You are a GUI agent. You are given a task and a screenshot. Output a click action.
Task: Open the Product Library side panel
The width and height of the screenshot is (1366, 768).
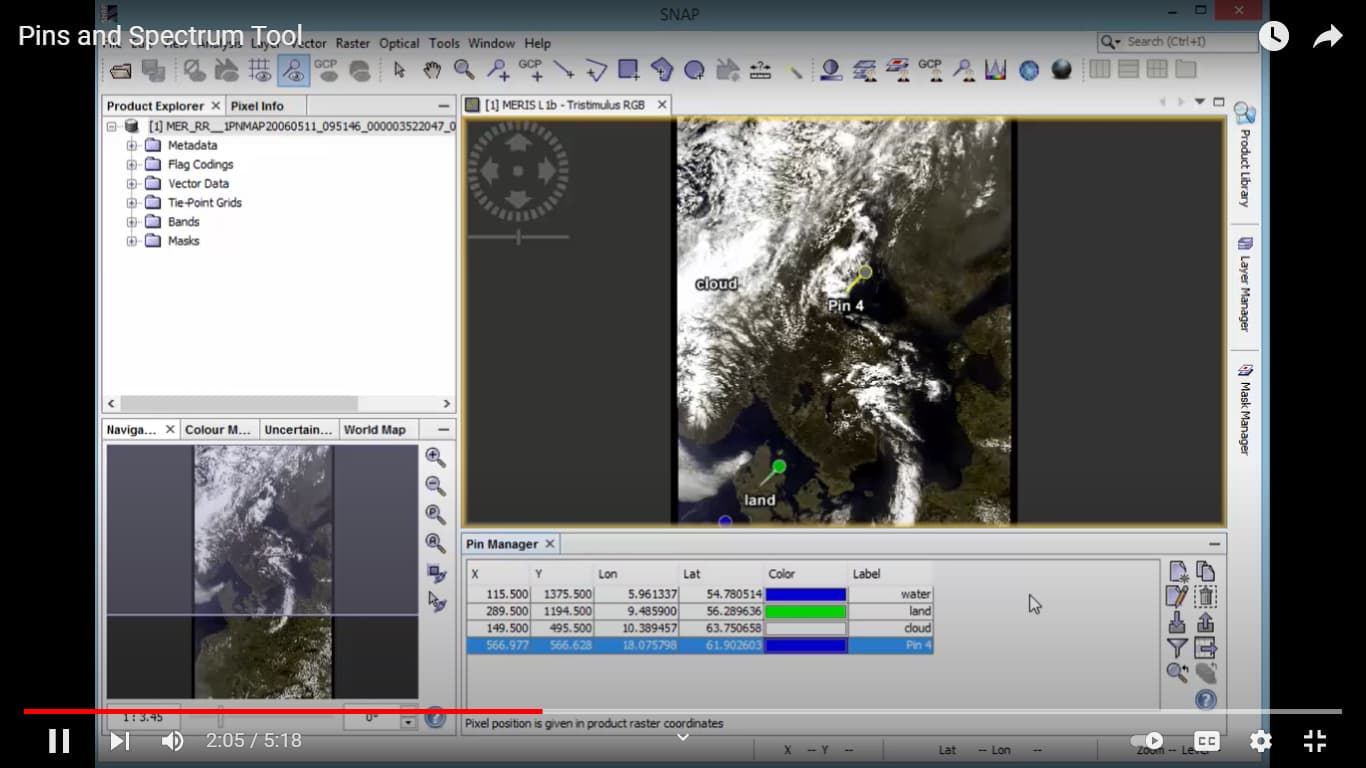pos(1244,155)
